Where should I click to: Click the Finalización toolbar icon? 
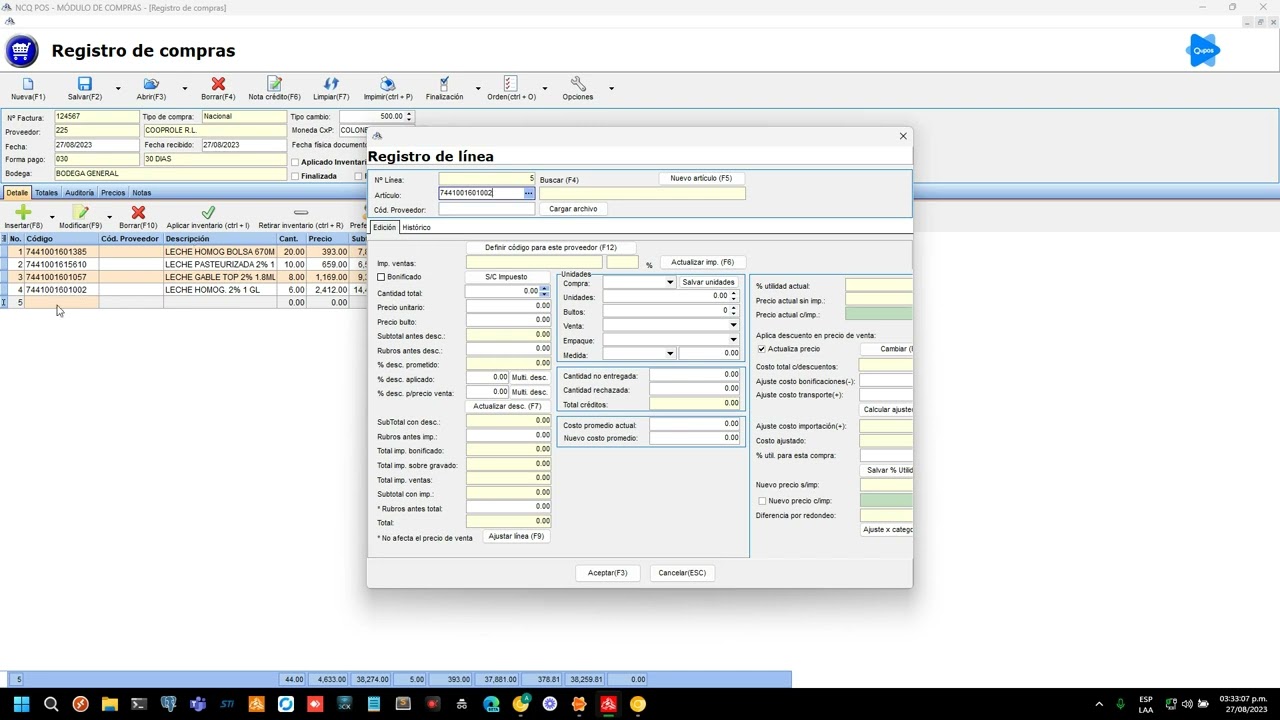[x=444, y=85]
